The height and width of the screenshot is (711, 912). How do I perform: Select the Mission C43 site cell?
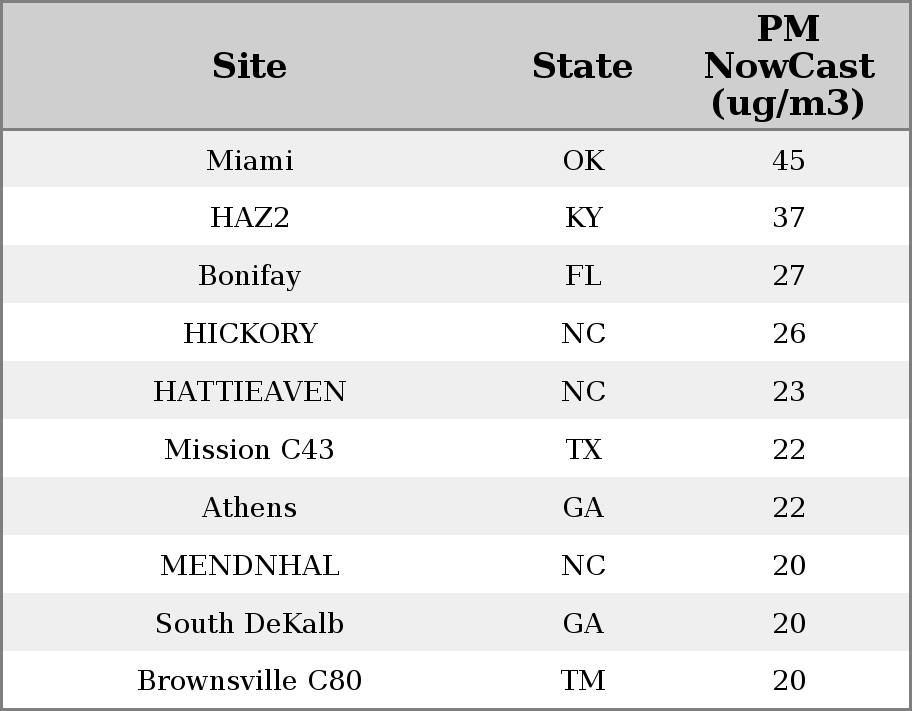coord(249,450)
